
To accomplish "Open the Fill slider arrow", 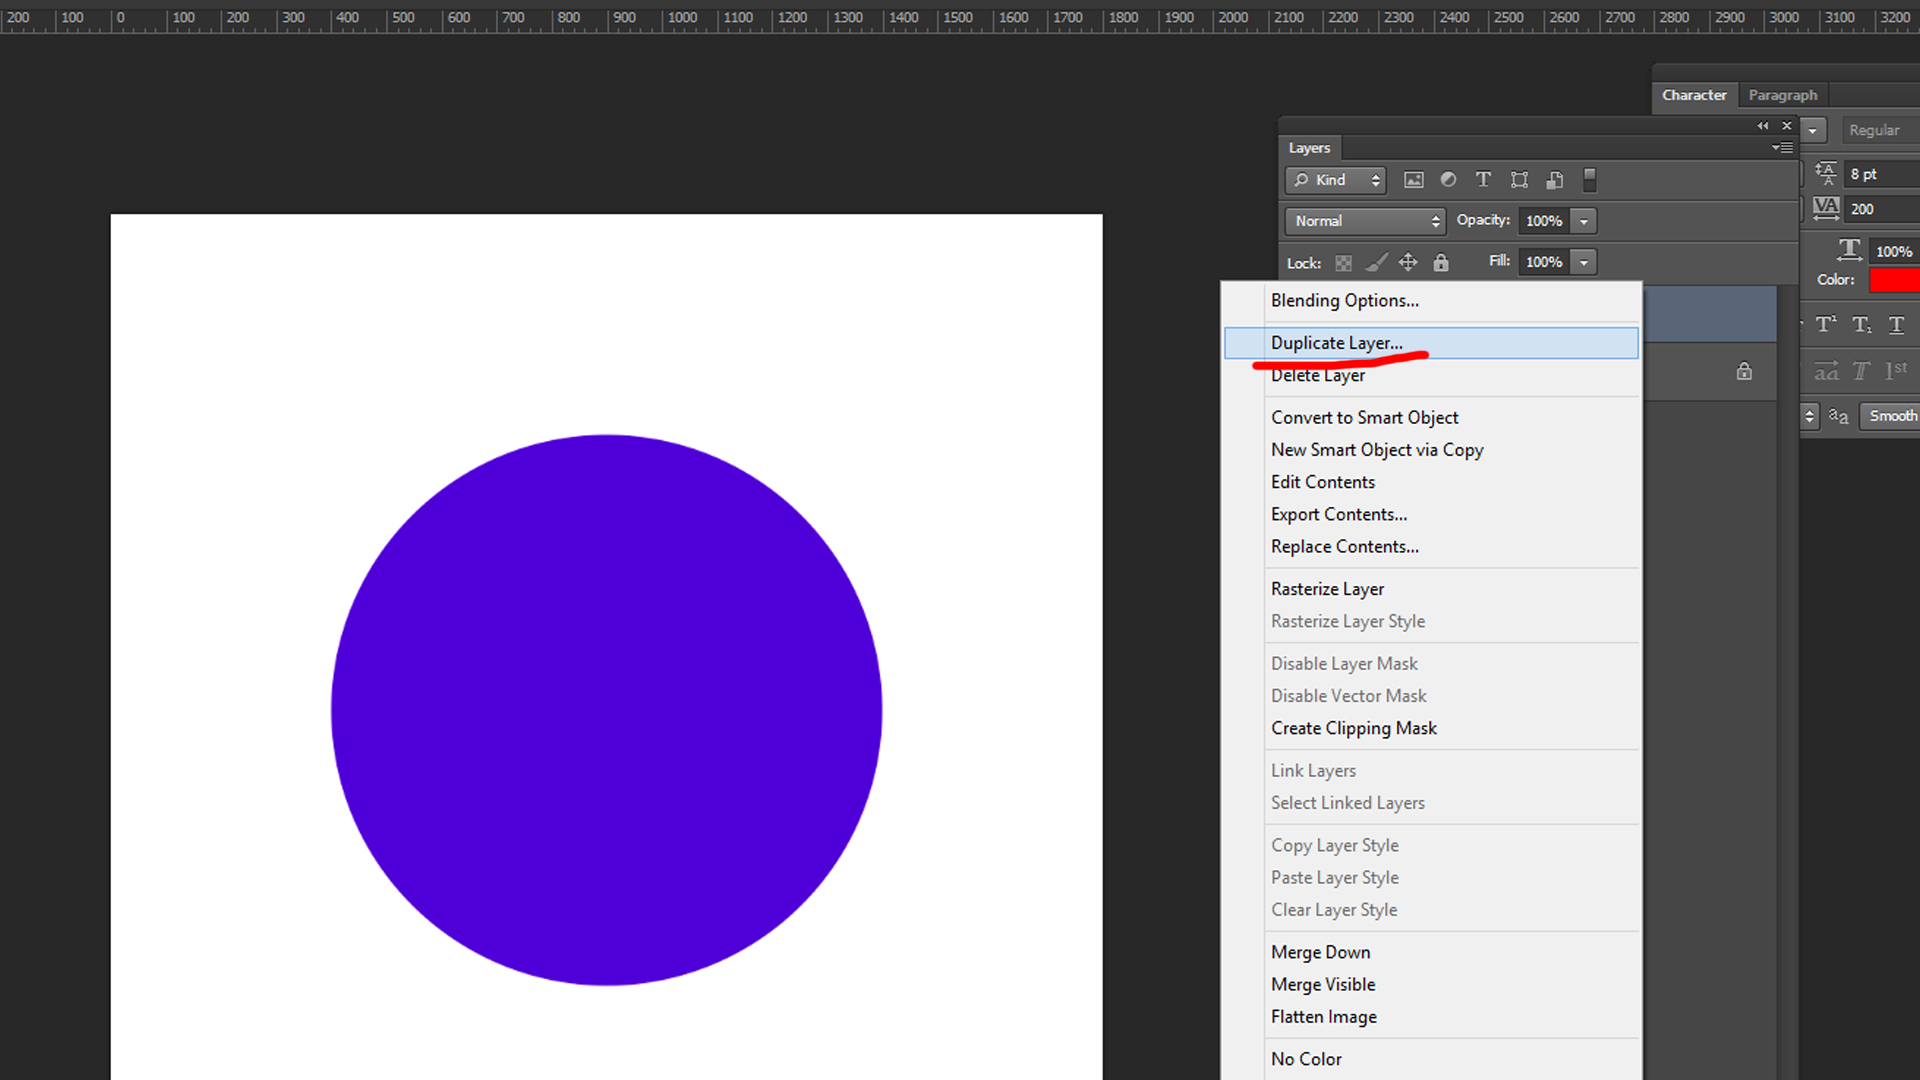I will click(x=1584, y=262).
